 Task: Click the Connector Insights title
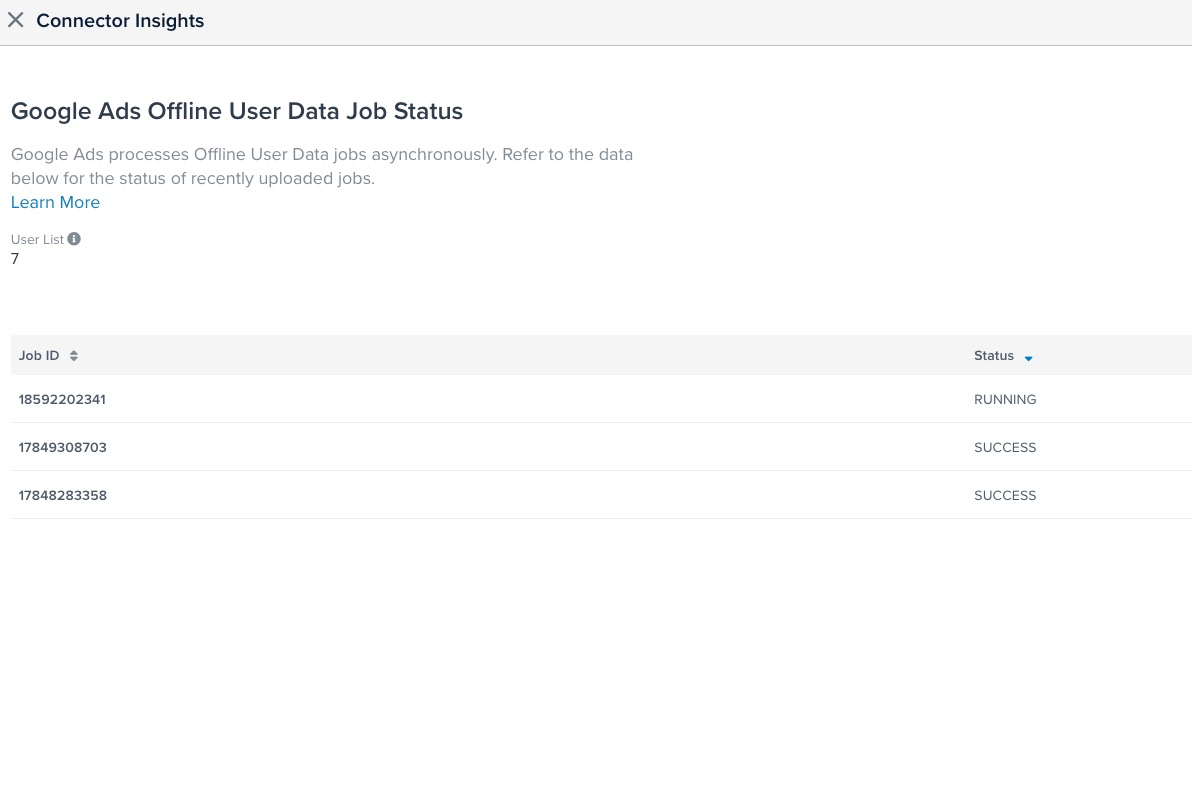(x=120, y=21)
